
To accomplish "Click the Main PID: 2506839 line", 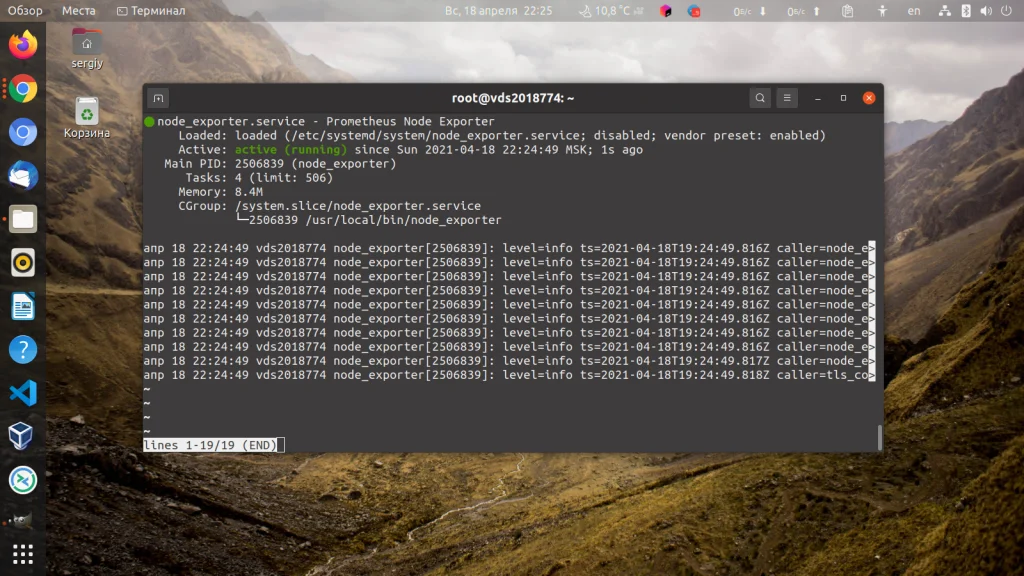I will tap(280, 164).
